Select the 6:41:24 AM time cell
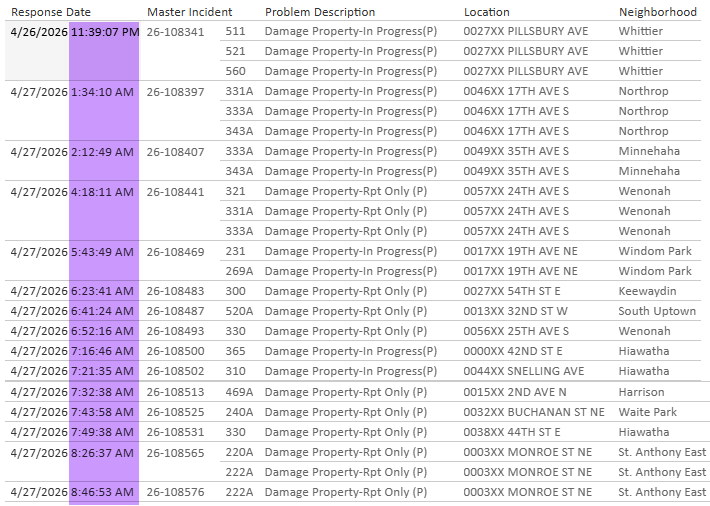This screenshot has height=506, width=710. [x=102, y=311]
